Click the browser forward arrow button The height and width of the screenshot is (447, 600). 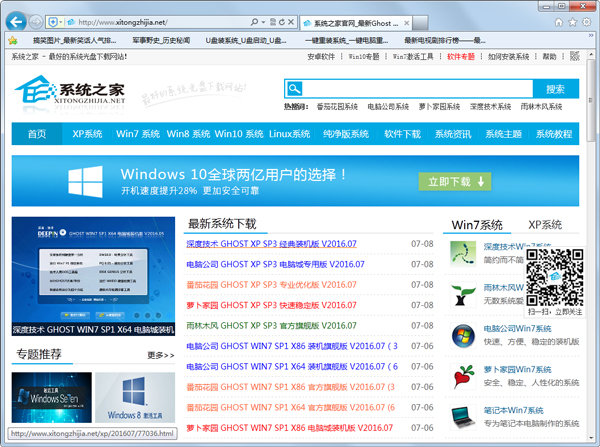point(38,21)
